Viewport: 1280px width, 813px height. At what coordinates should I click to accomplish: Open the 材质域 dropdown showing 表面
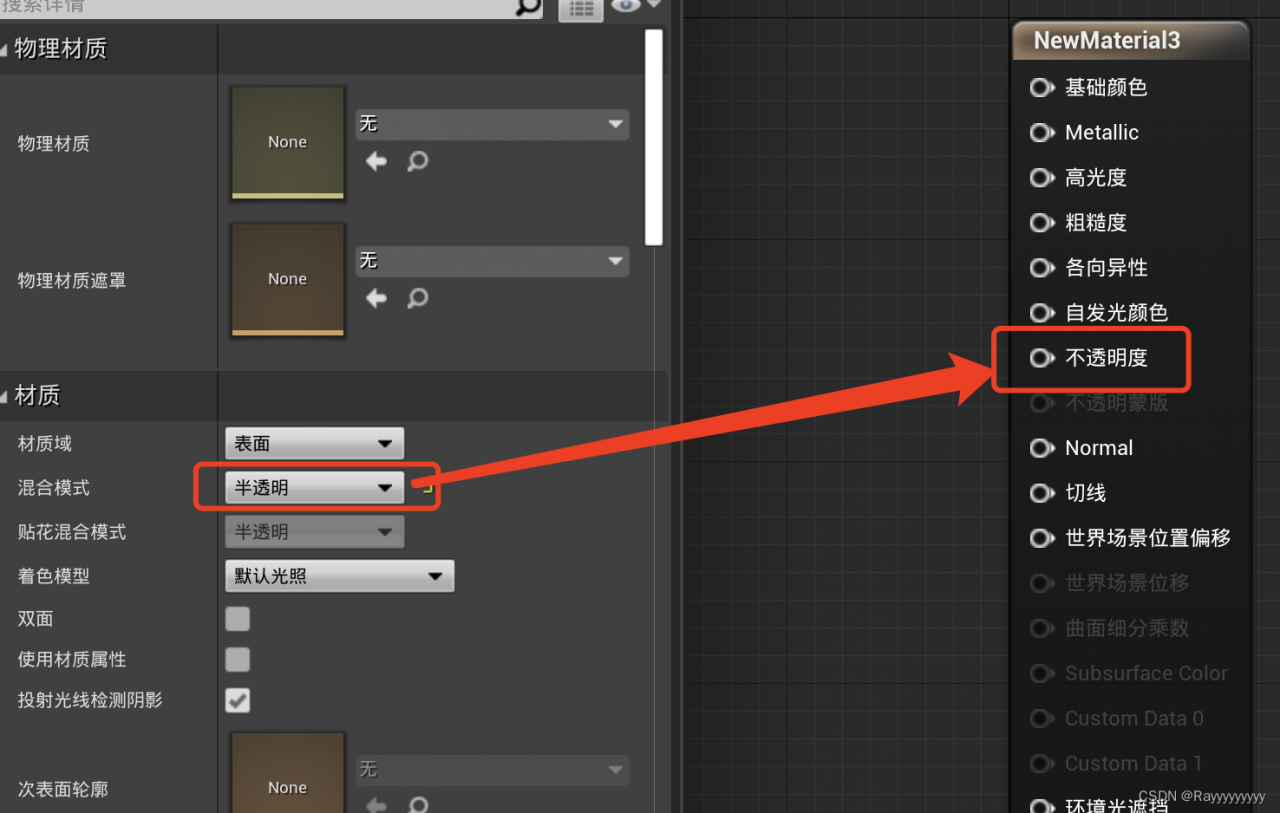pyautogui.click(x=314, y=443)
